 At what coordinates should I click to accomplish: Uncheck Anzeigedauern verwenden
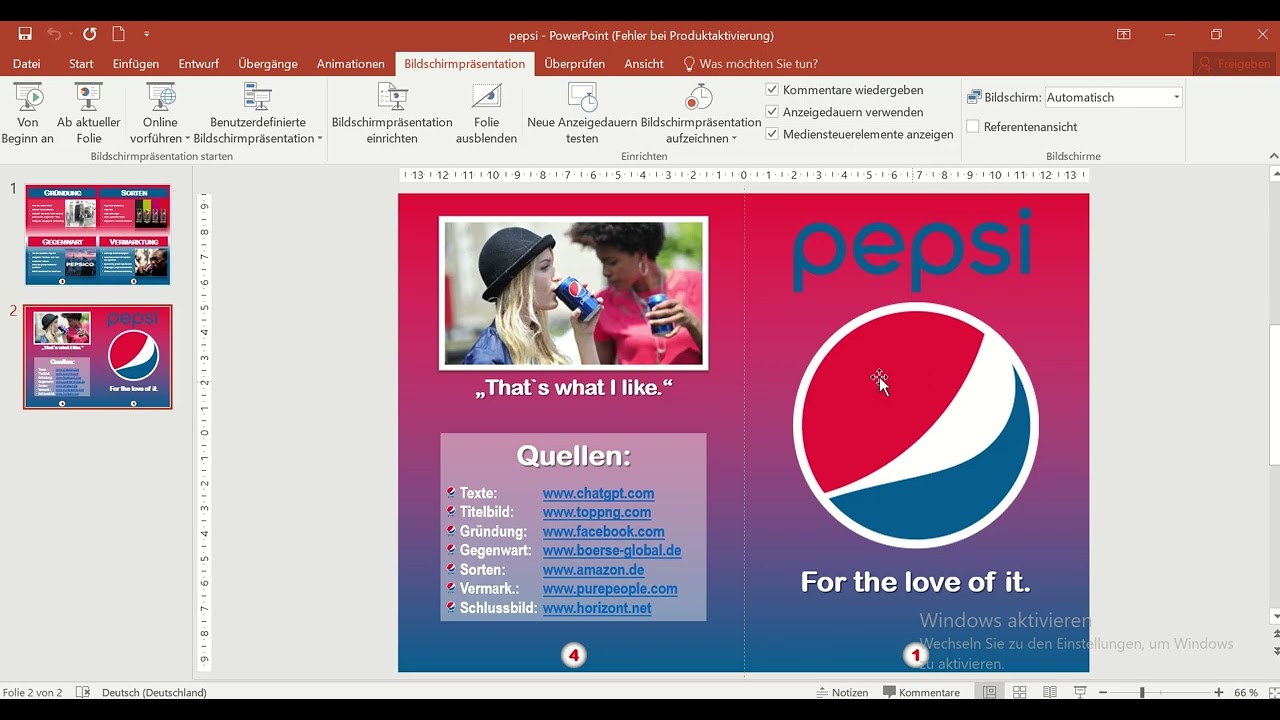[x=772, y=112]
